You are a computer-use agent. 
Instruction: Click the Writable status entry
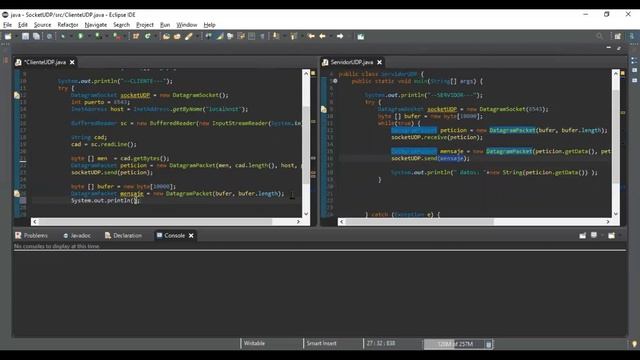254,343
